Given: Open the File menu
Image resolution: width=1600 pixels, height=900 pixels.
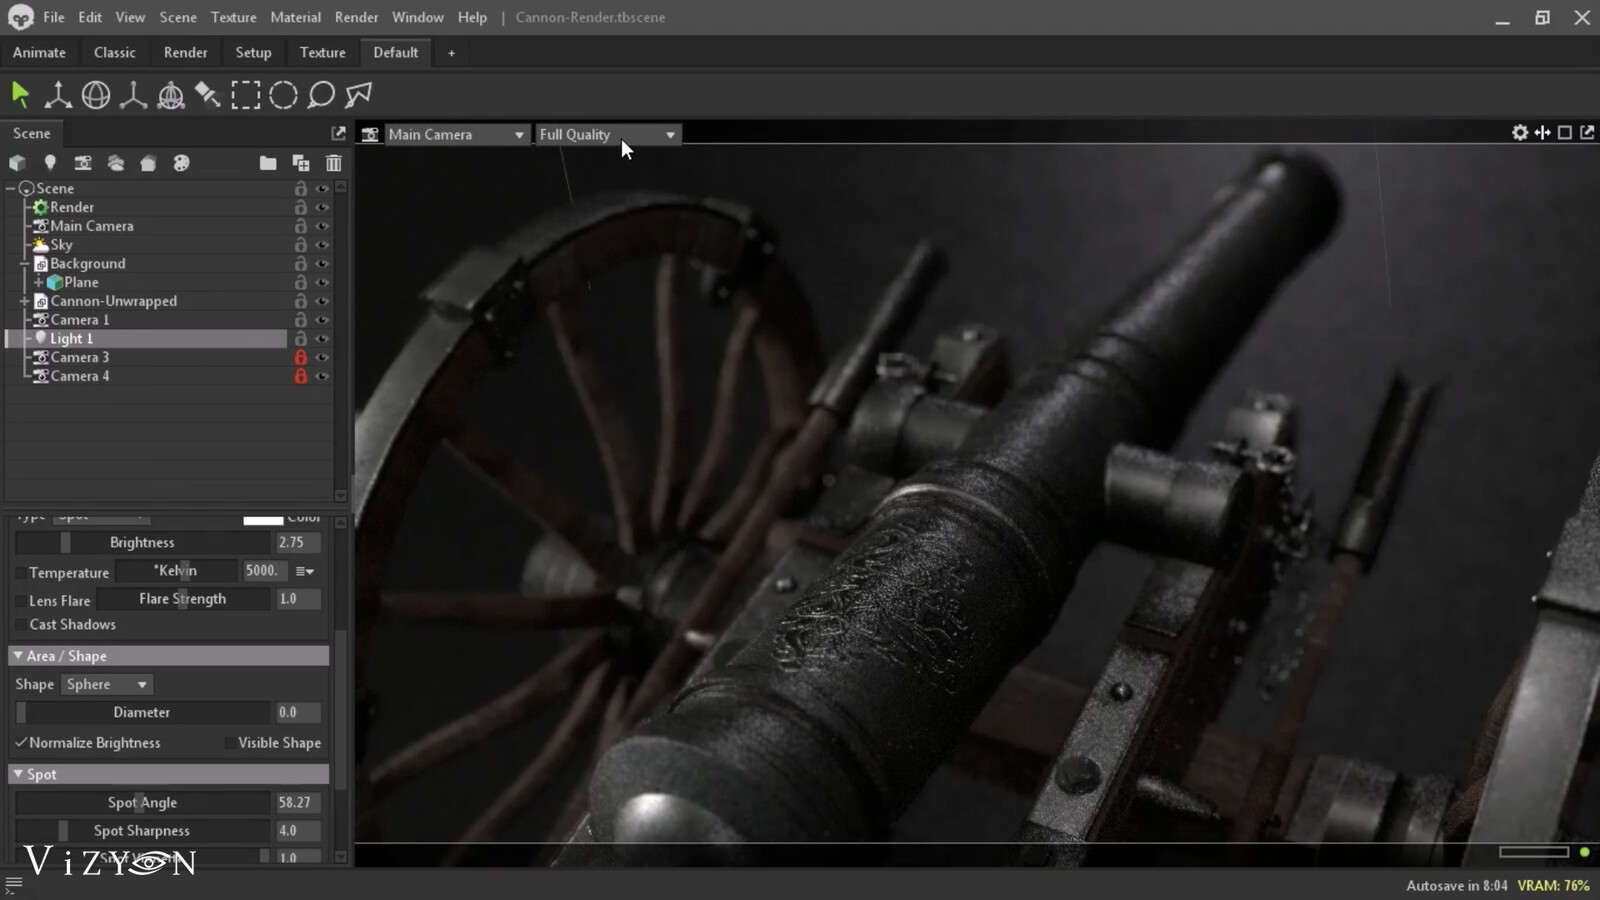Looking at the screenshot, I should (54, 17).
